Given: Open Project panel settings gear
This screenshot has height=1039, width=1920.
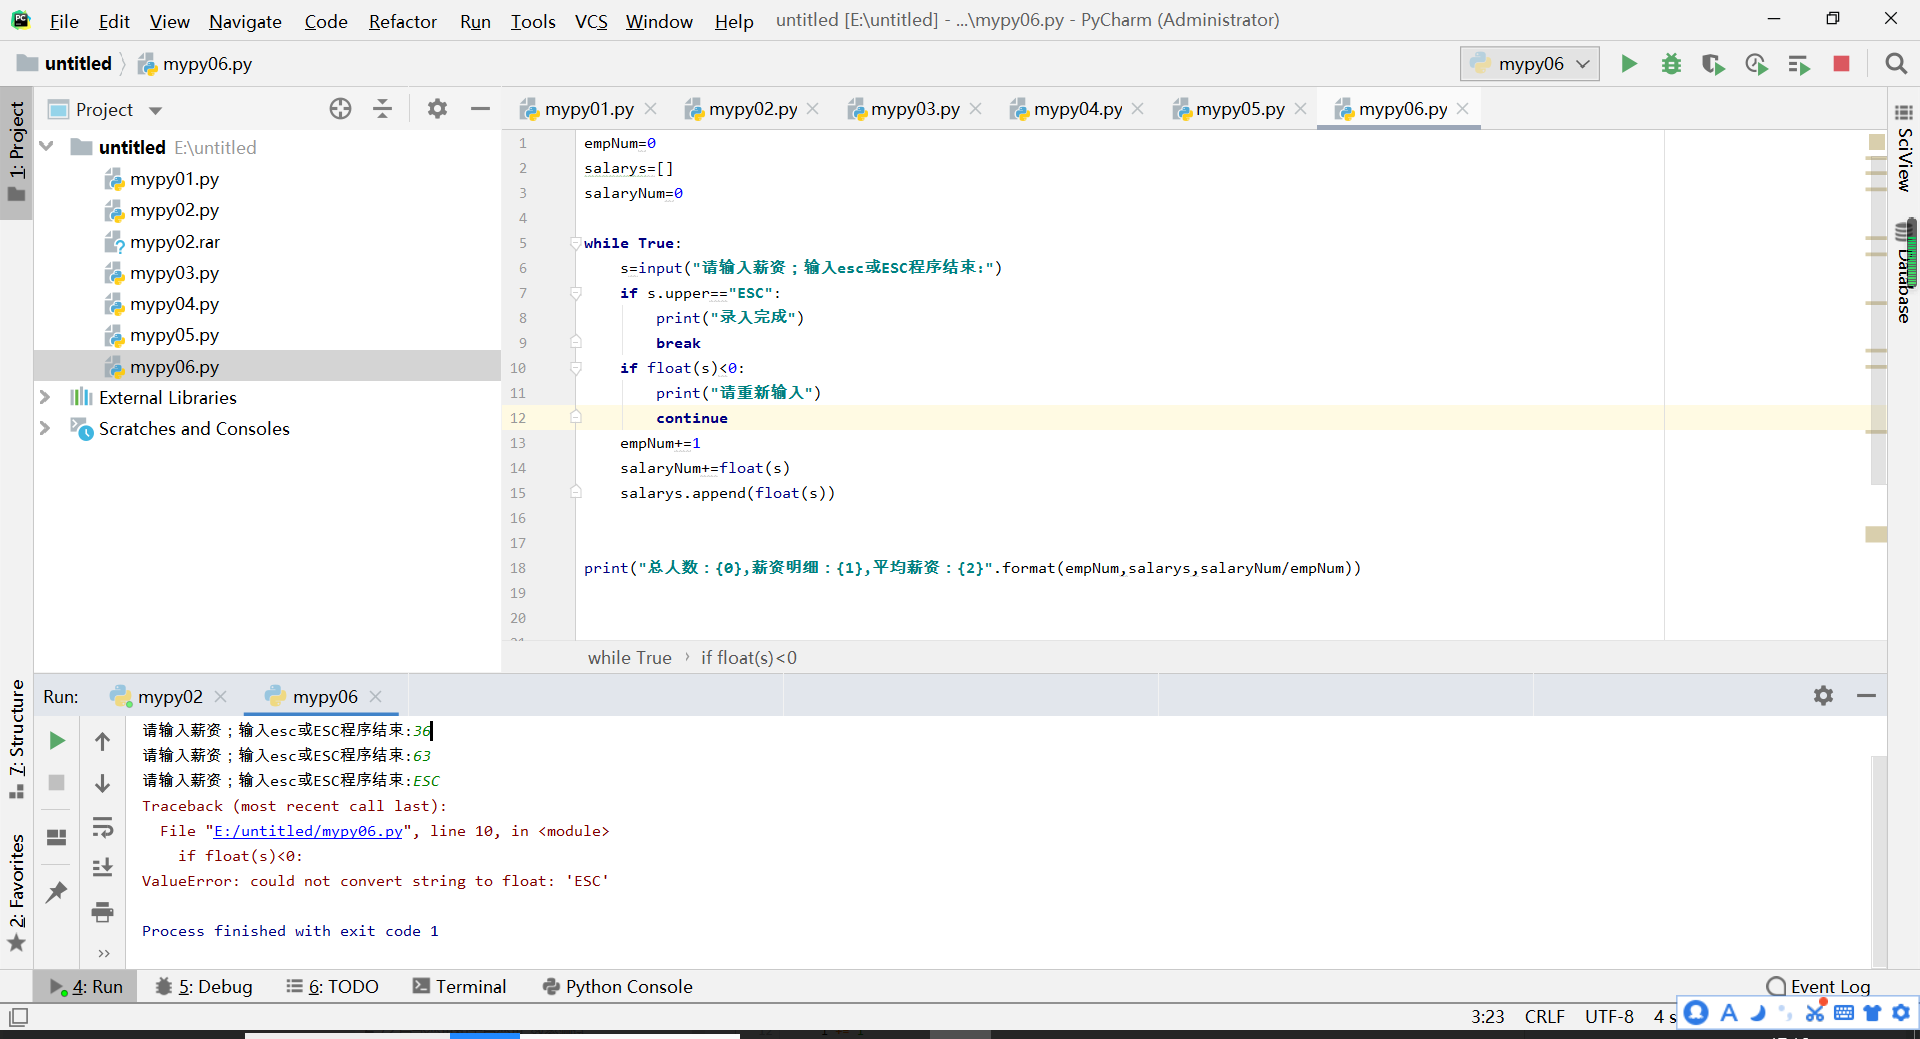Looking at the screenshot, I should point(437,109).
